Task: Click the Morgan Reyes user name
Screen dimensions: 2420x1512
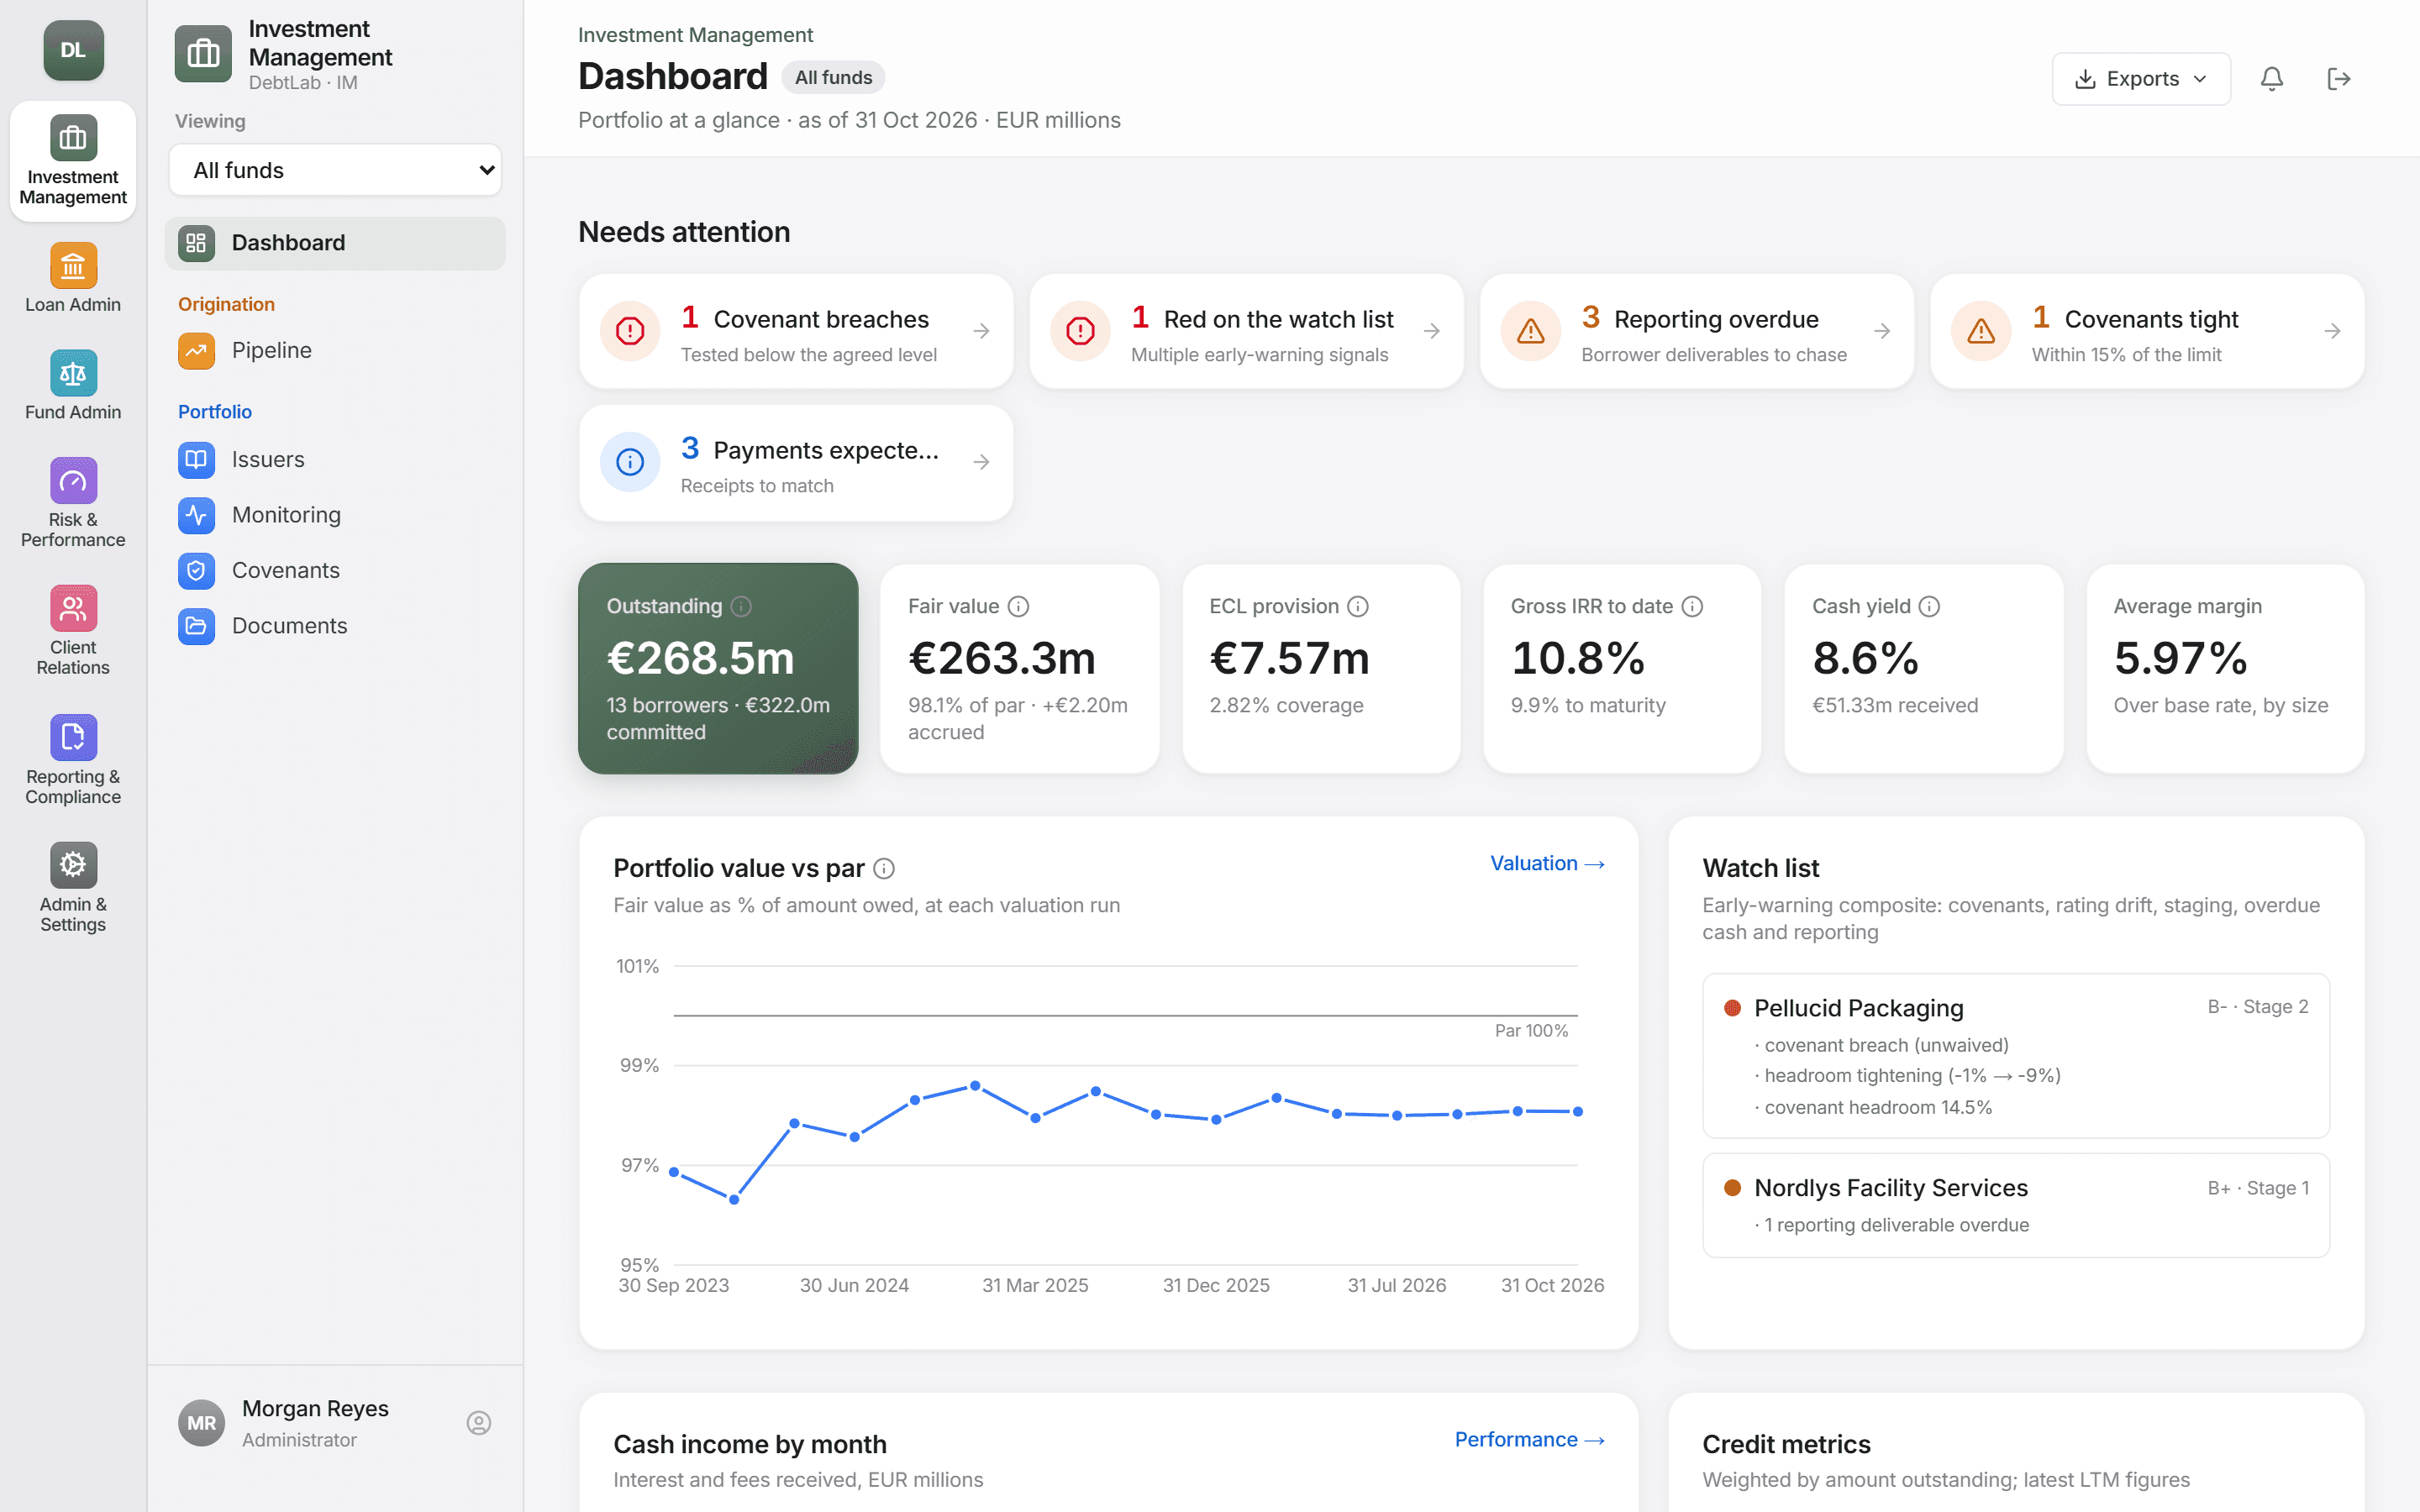Action: click(x=315, y=1408)
